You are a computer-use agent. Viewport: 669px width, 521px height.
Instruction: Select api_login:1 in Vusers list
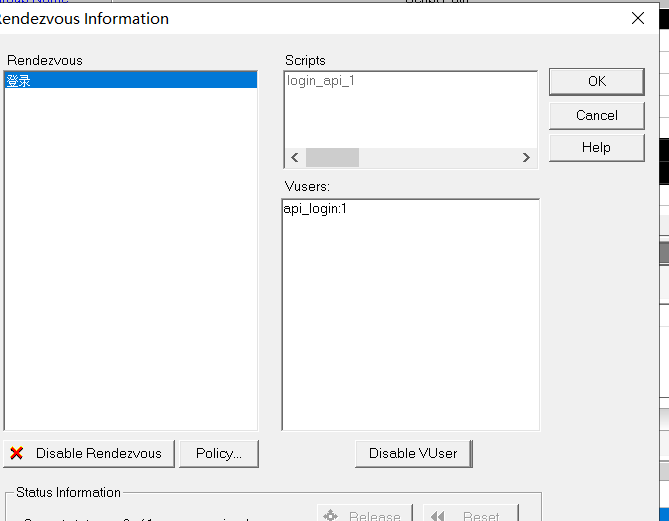[x=315, y=208]
